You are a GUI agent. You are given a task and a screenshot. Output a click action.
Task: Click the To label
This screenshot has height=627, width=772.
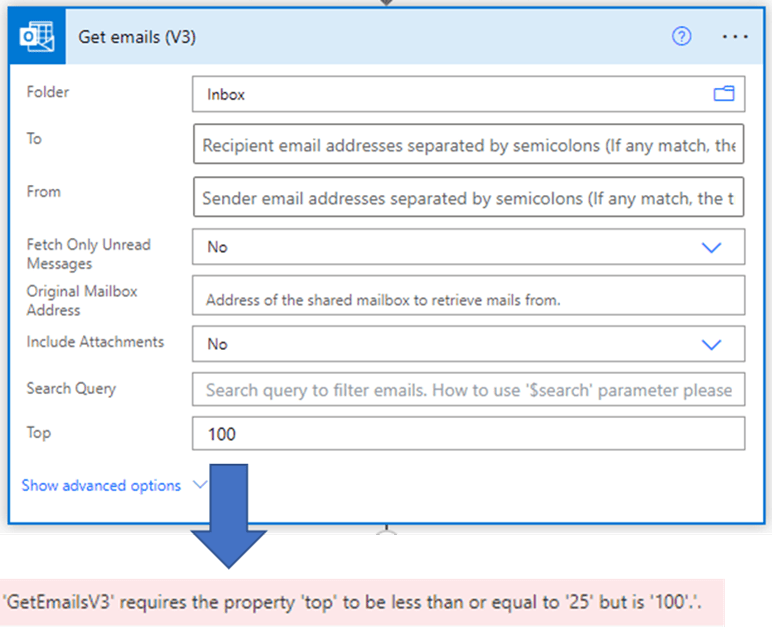[34, 138]
